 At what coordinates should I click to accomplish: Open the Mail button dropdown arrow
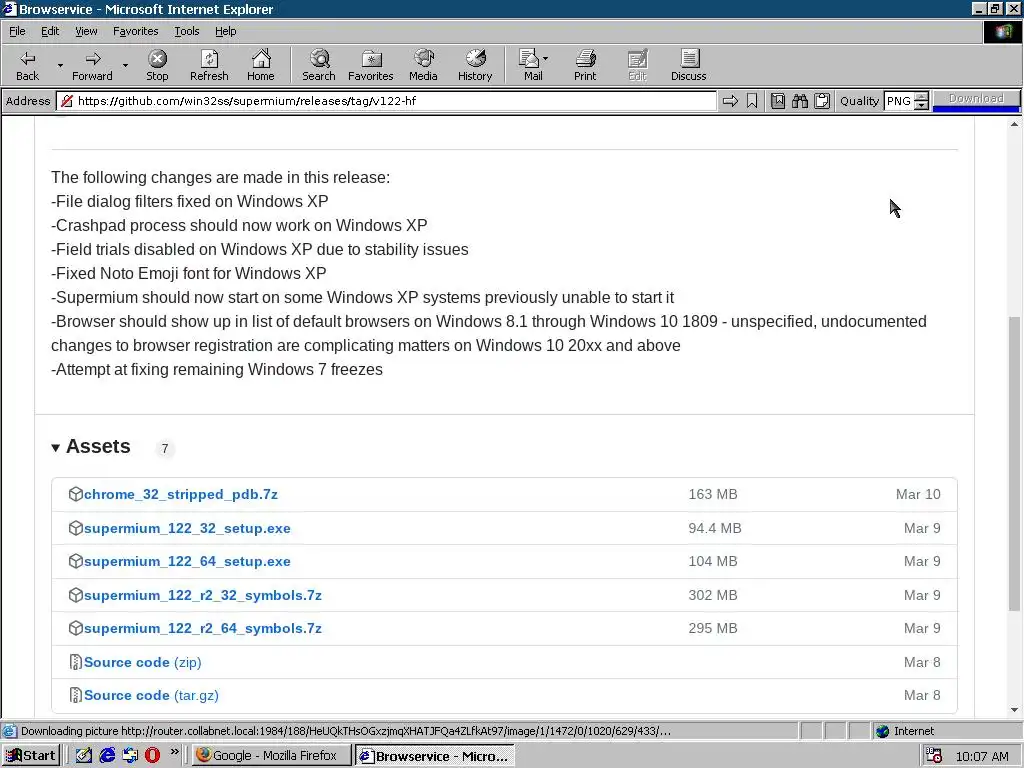pyautogui.click(x=546, y=59)
